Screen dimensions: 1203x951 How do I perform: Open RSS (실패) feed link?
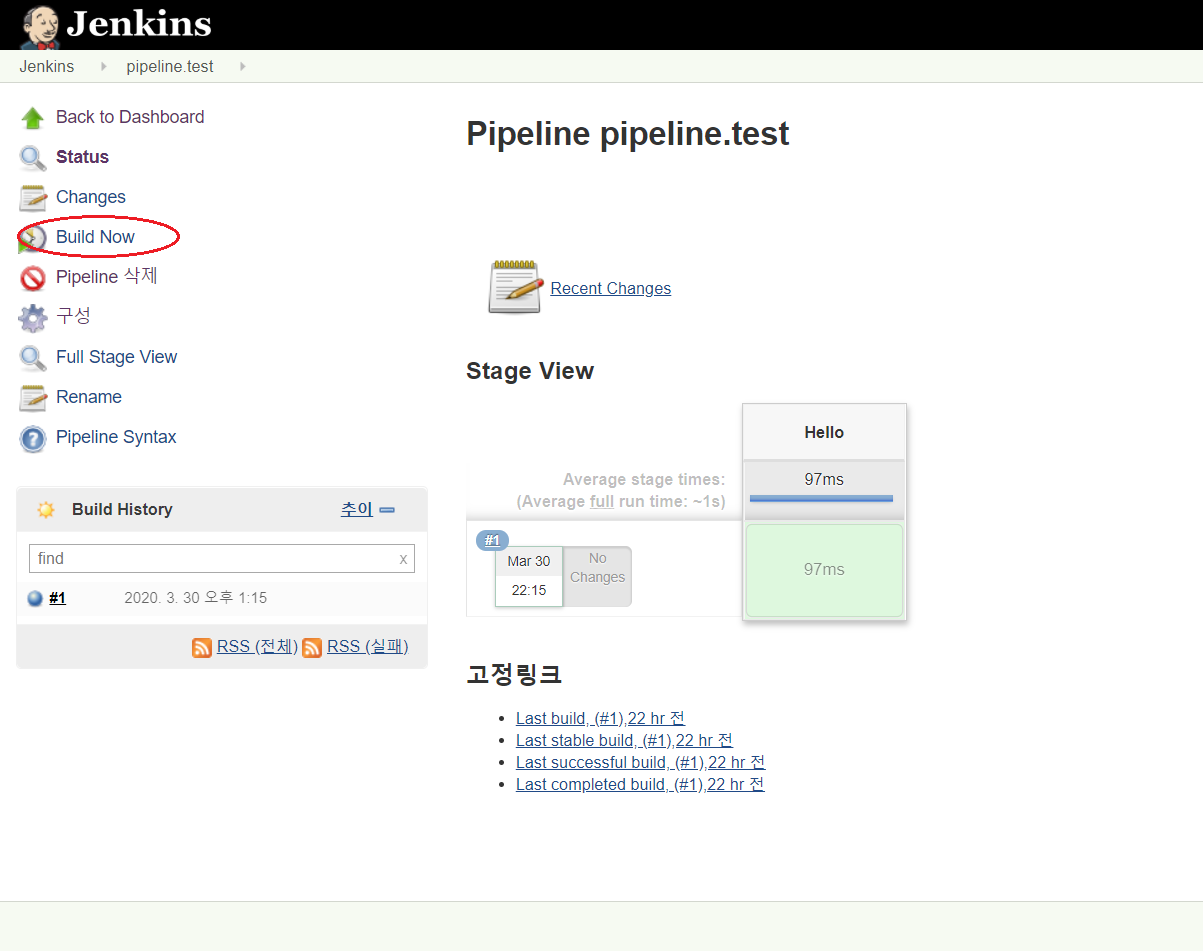pos(368,647)
